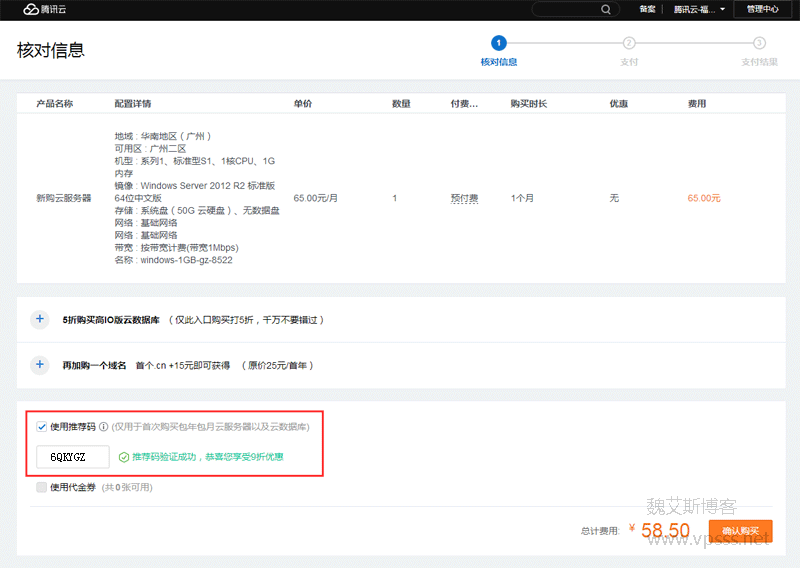800x568 pixels.
Task: Focus the referral code input field
Action: pyautogui.click(x=72, y=457)
